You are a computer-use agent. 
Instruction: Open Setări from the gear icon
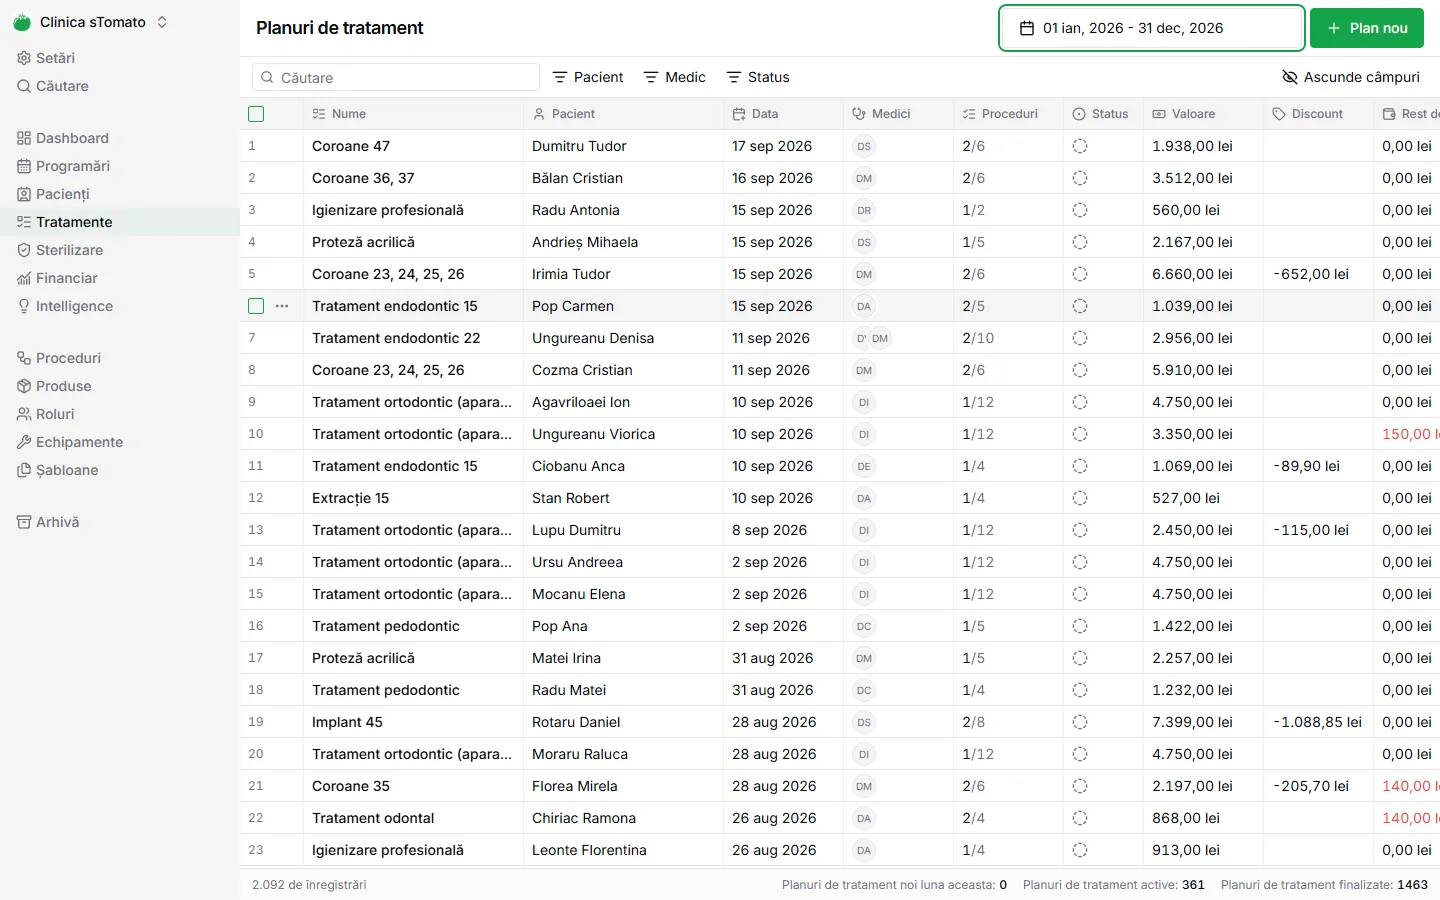click(x=24, y=58)
